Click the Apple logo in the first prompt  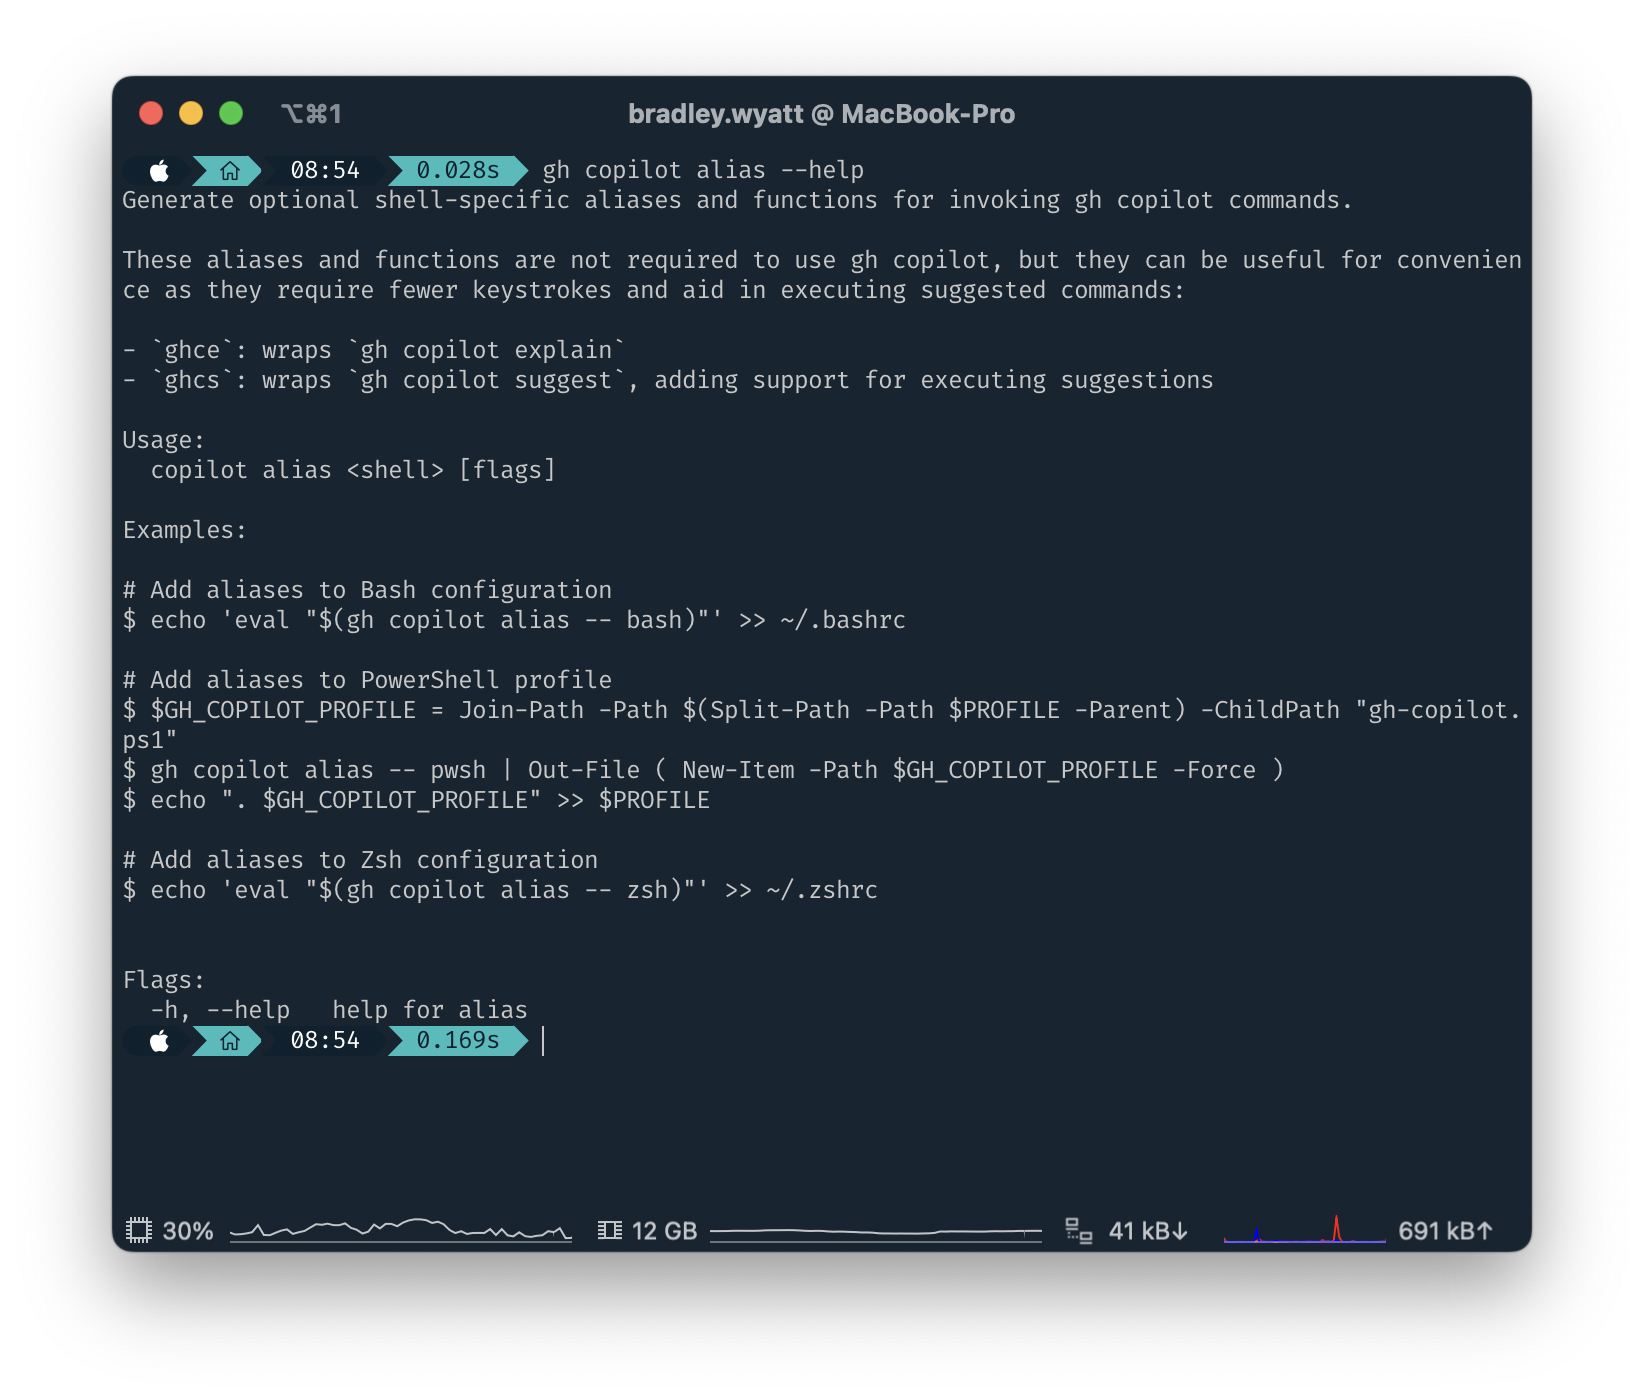click(x=159, y=170)
